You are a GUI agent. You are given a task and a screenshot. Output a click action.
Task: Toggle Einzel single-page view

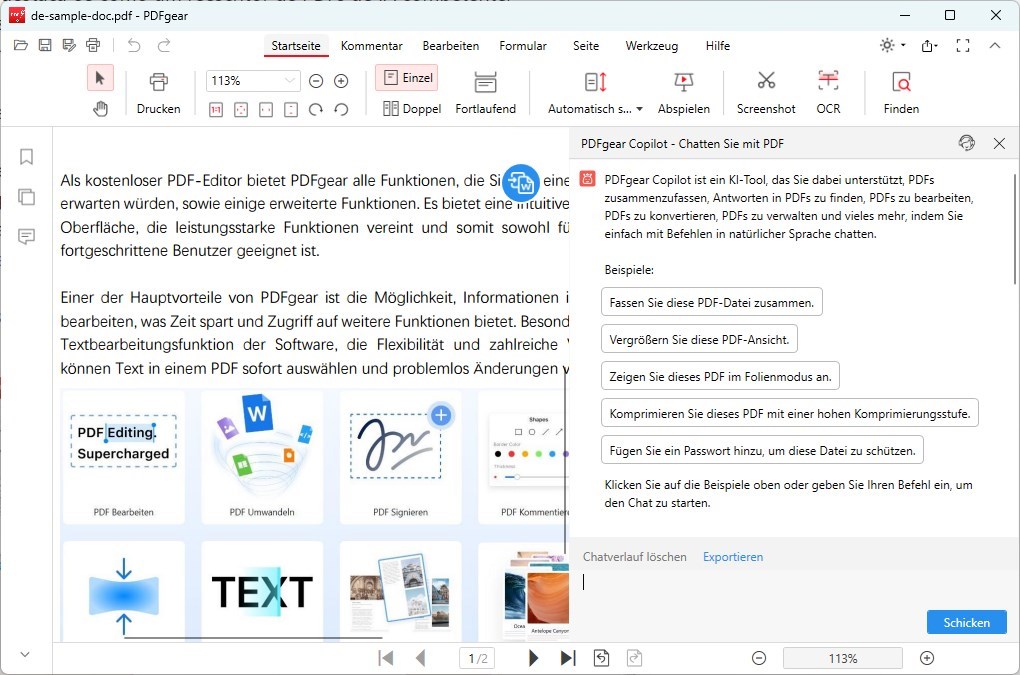406,77
